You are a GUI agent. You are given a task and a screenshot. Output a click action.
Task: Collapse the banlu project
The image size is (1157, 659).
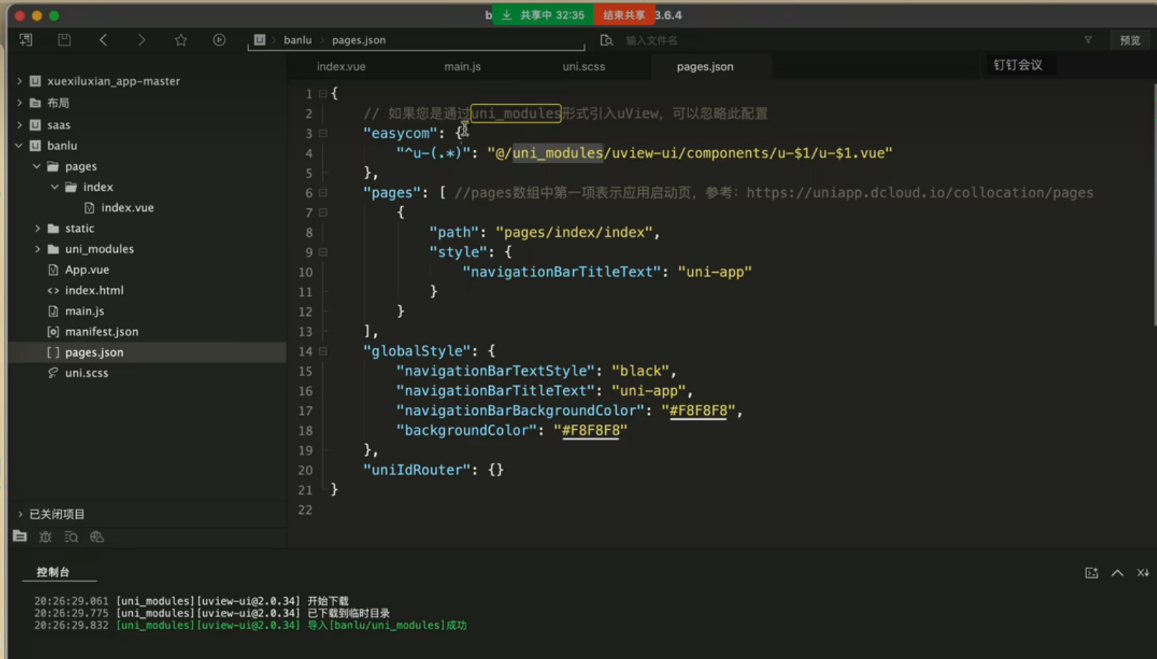(20, 145)
